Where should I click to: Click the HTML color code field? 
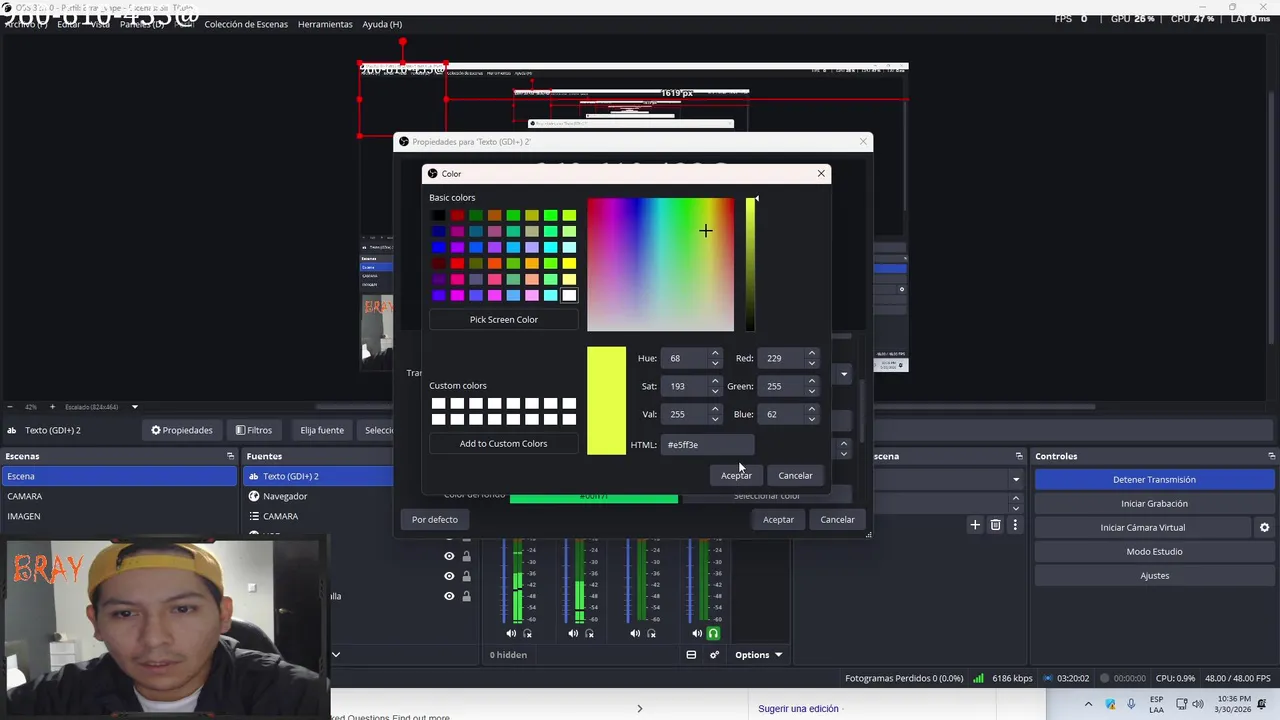(x=707, y=444)
